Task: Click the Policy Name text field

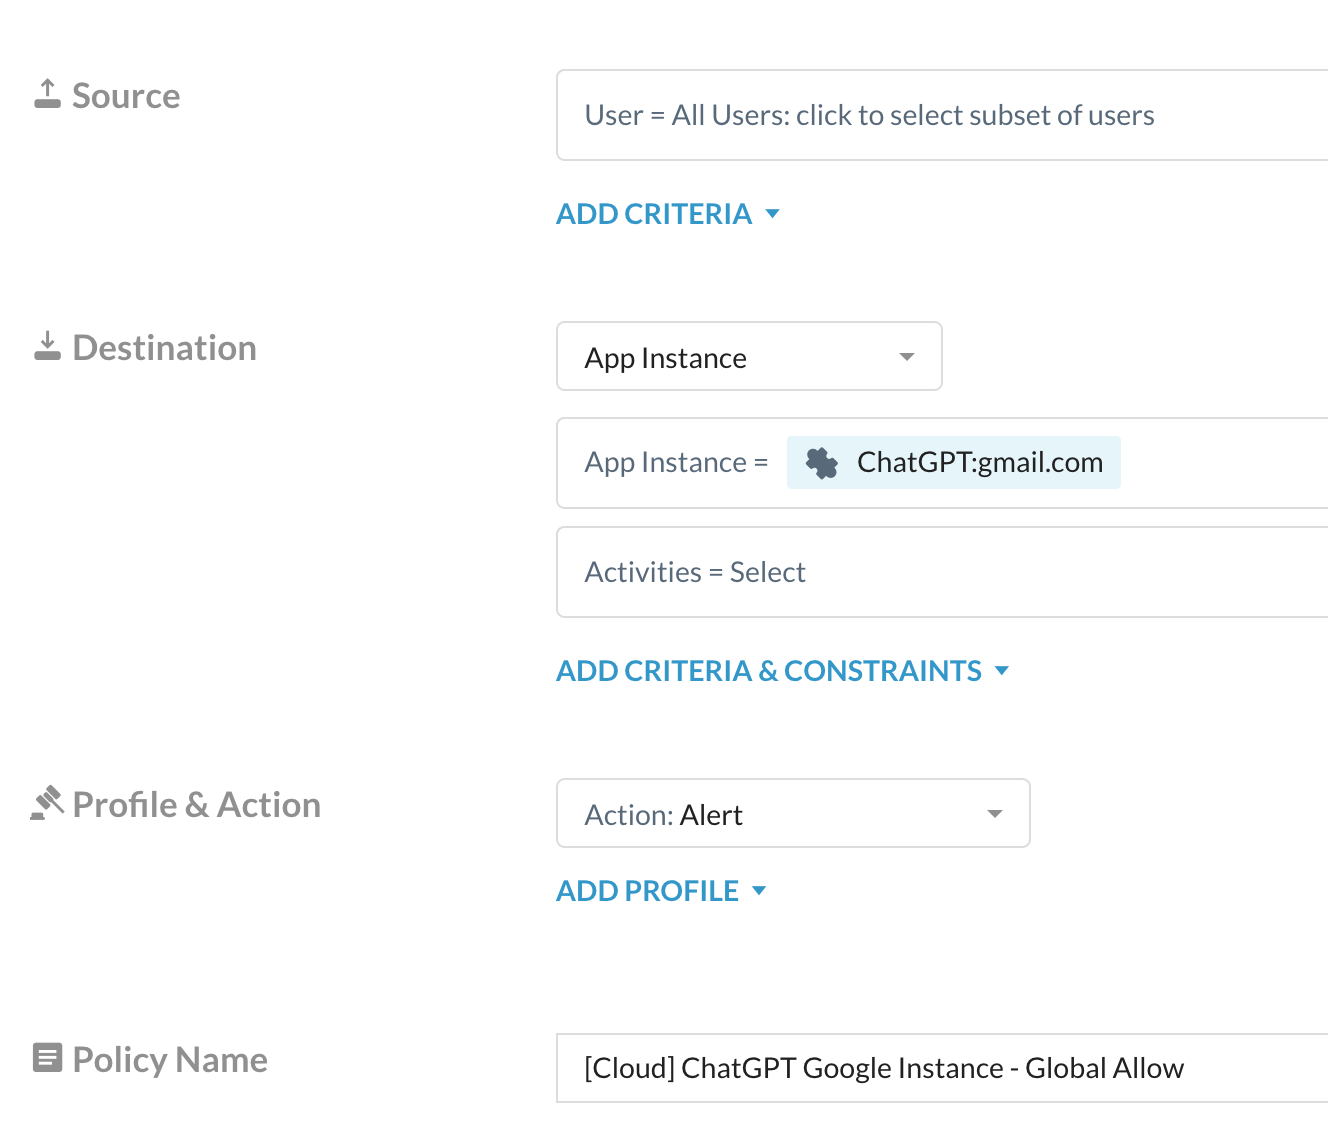Action: [x=942, y=1068]
